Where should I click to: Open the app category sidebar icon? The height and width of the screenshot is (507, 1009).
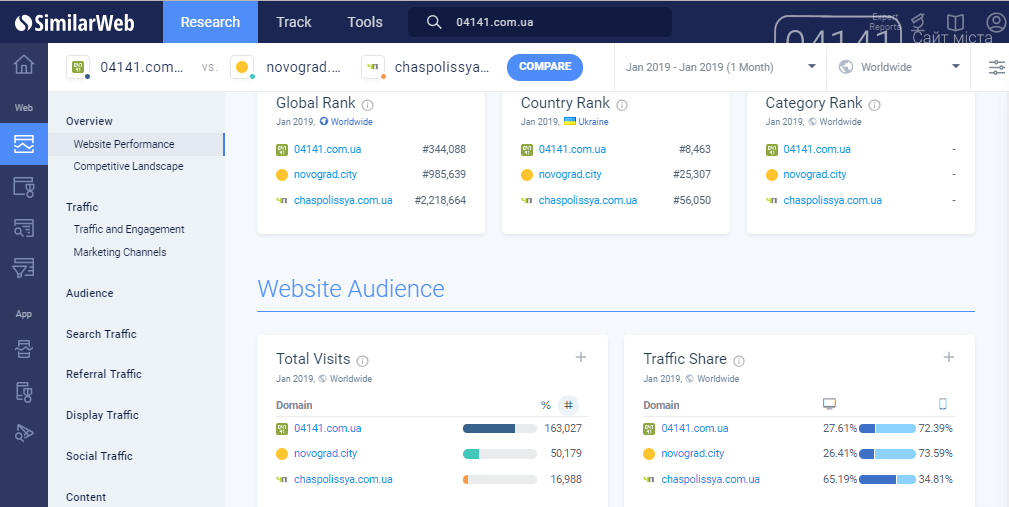tap(24, 391)
